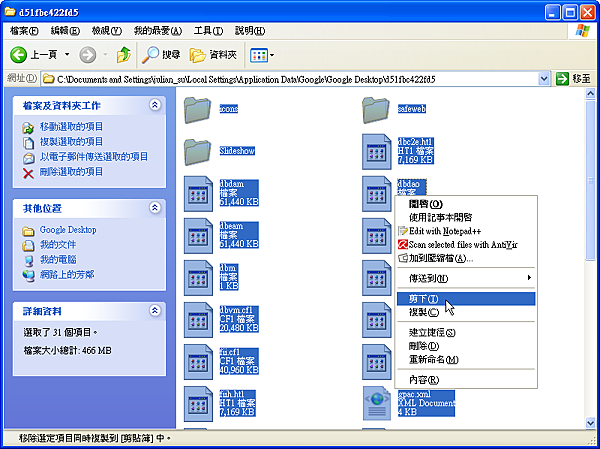Choose 剪下(T) in context menu
Image resolution: width=600 pixels, height=449 pixels.
pos(466,299)
